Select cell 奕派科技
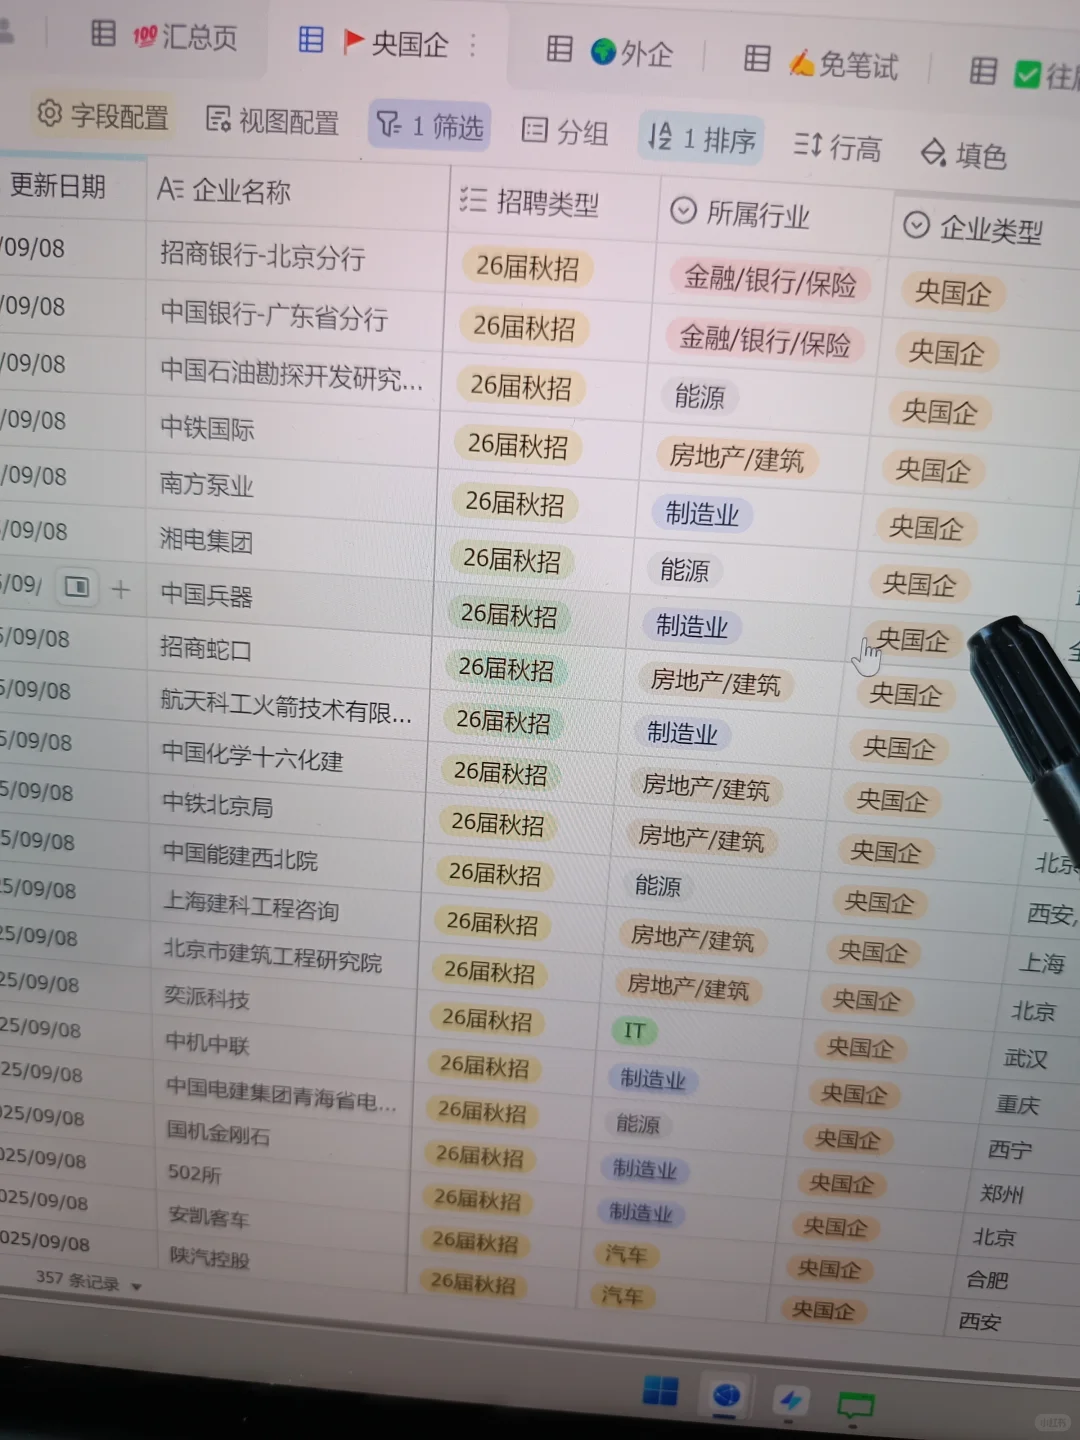This screenshot has height=1440, width=1080. tap(207, 997)
